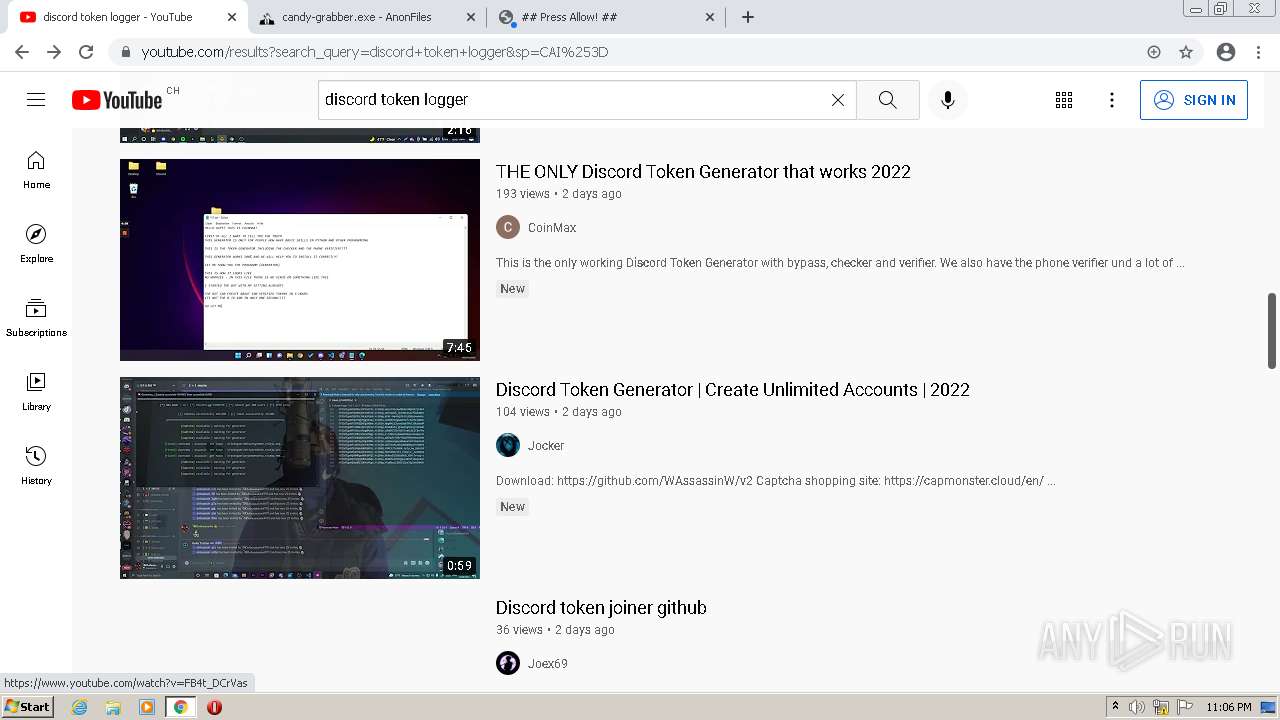Click the magnifier search button
Viewport: 1280px width, 720px height.
pos(888,100)
